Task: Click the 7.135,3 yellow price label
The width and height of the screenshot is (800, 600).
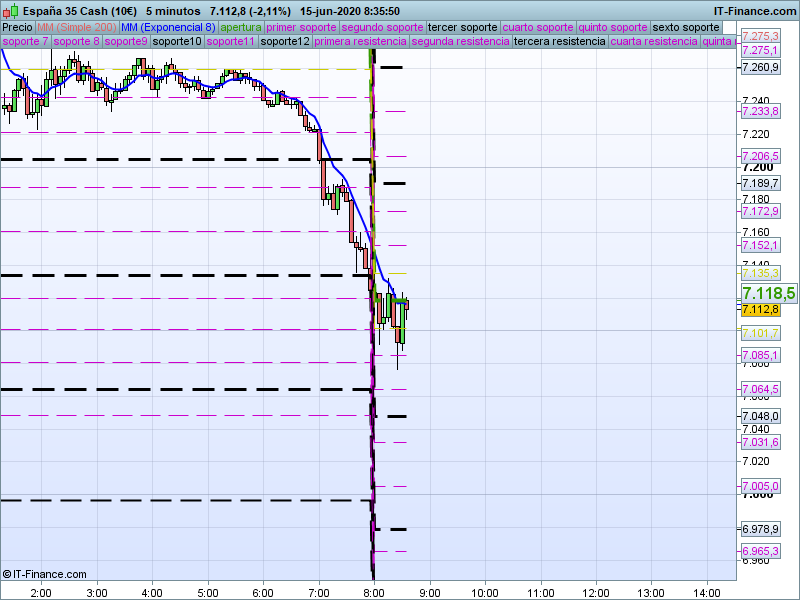Action: click(760, 273)
